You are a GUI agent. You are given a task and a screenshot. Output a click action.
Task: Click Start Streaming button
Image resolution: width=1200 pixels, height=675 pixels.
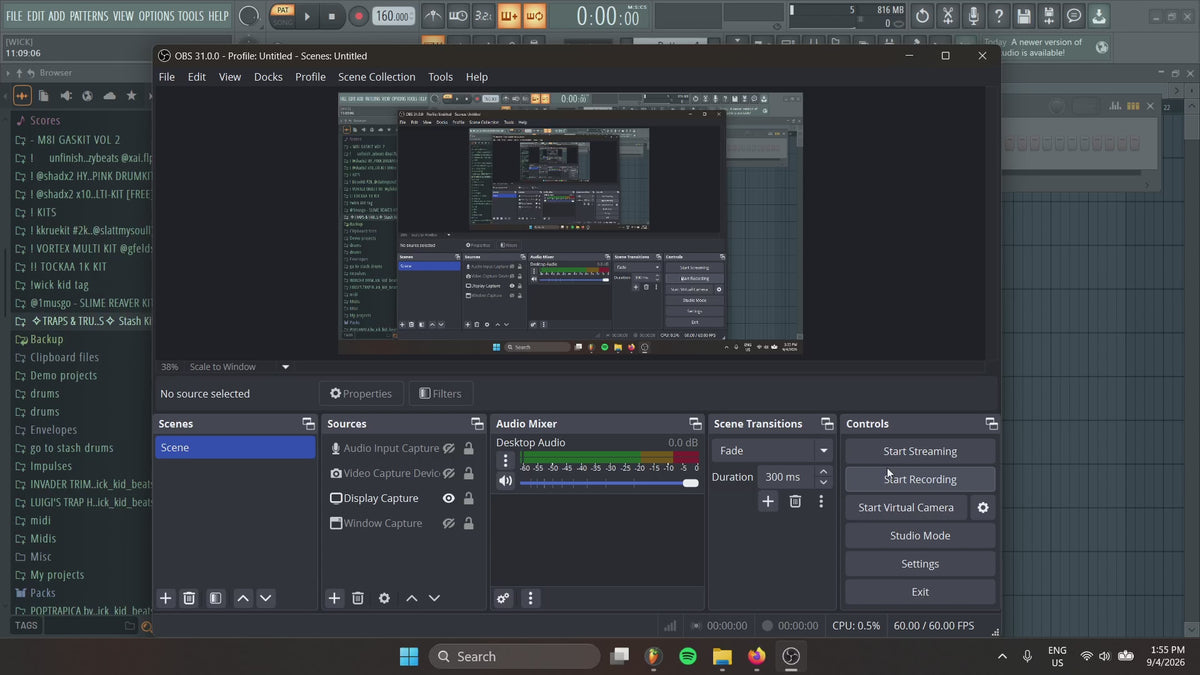(920, 451)
